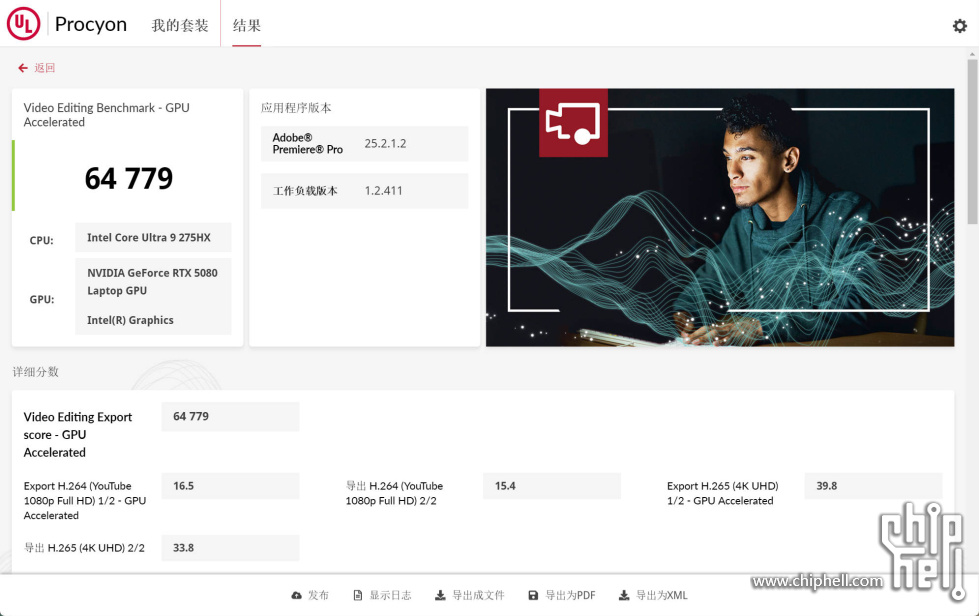Viewport: 979px width, 616px height.
Task: Click the 详细分数 section heading
Action: (x=36, y=372)
